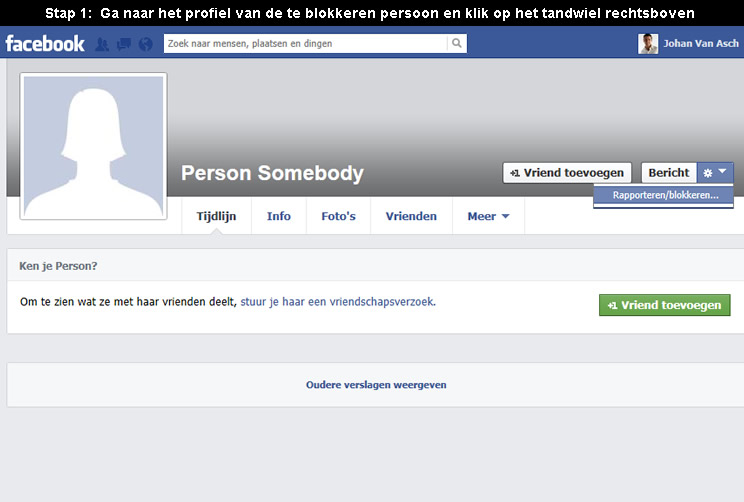Click the green Vriend toevoegen button
The width and height of the screenshot is (744, 502).
(x=664, y=305)
